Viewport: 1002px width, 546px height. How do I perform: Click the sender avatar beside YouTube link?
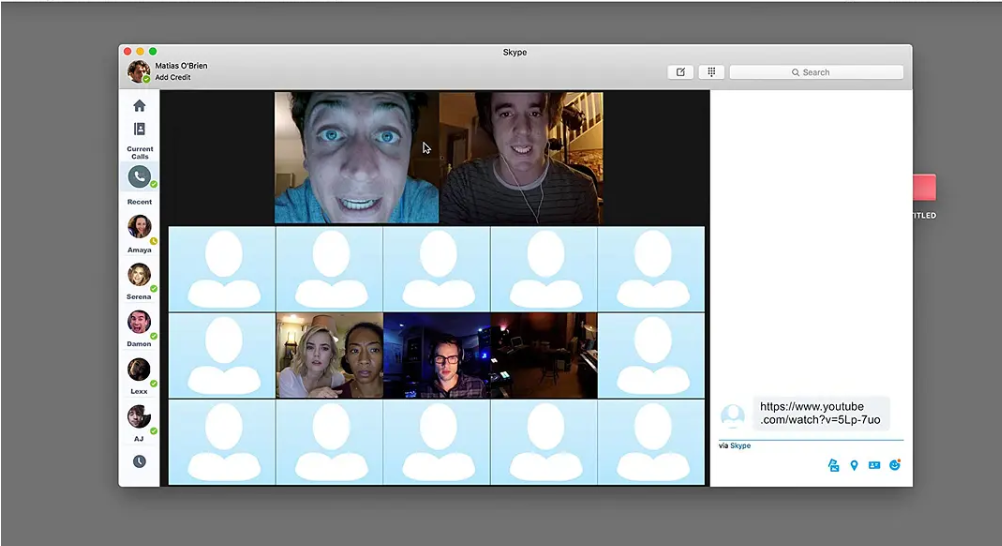click(x=733, y=416)
